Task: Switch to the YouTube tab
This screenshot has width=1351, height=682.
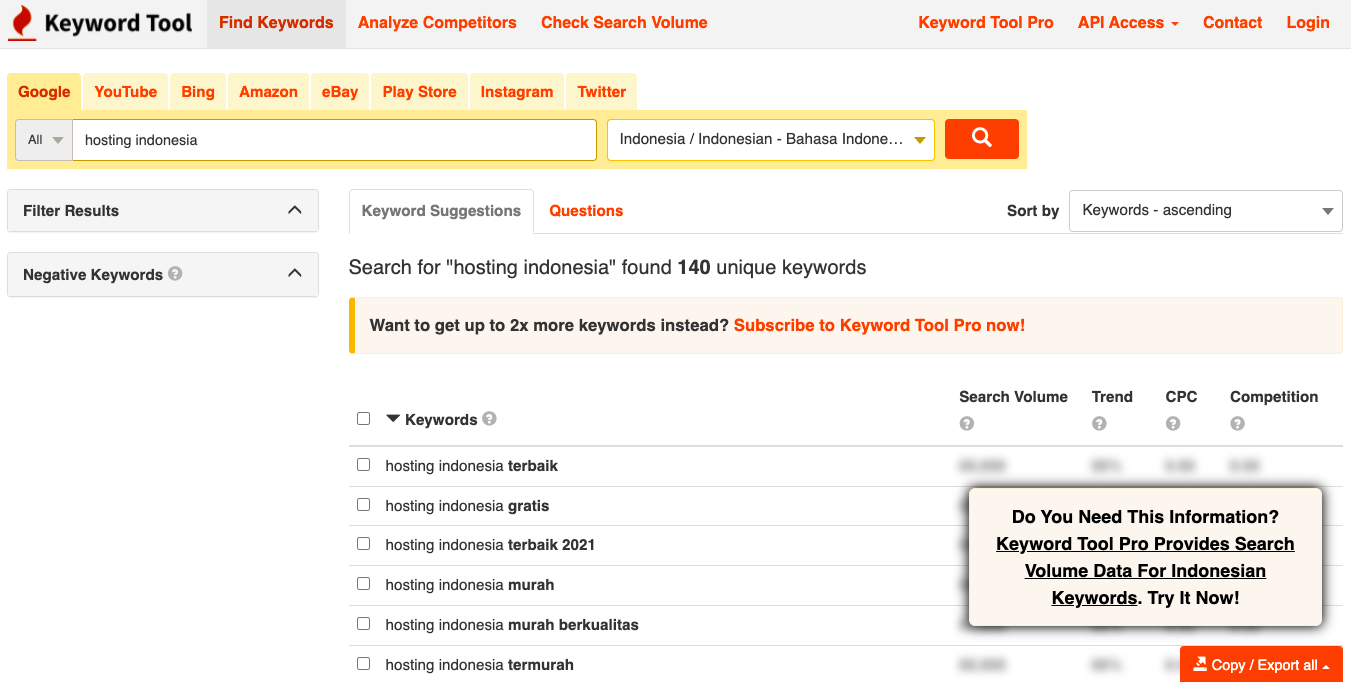Action: tap(125, 91)
